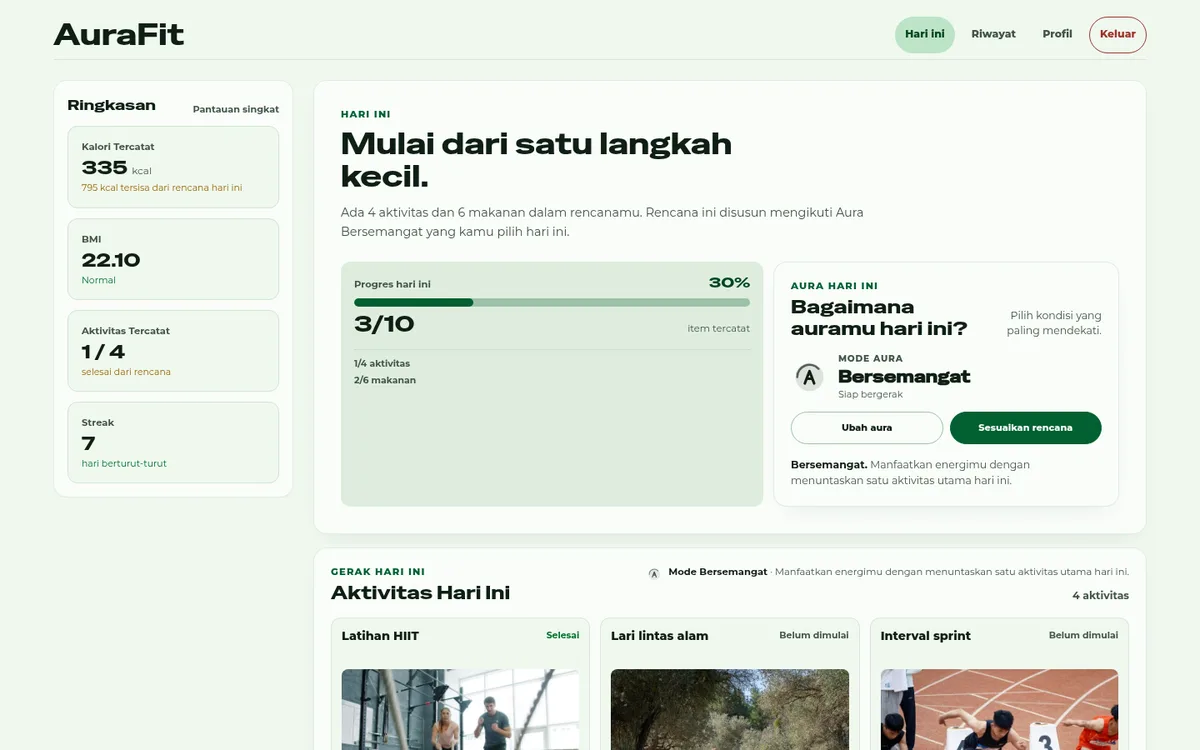
Task: Click the 1/4 aktivitas line
Action: (x=382, y=363)
